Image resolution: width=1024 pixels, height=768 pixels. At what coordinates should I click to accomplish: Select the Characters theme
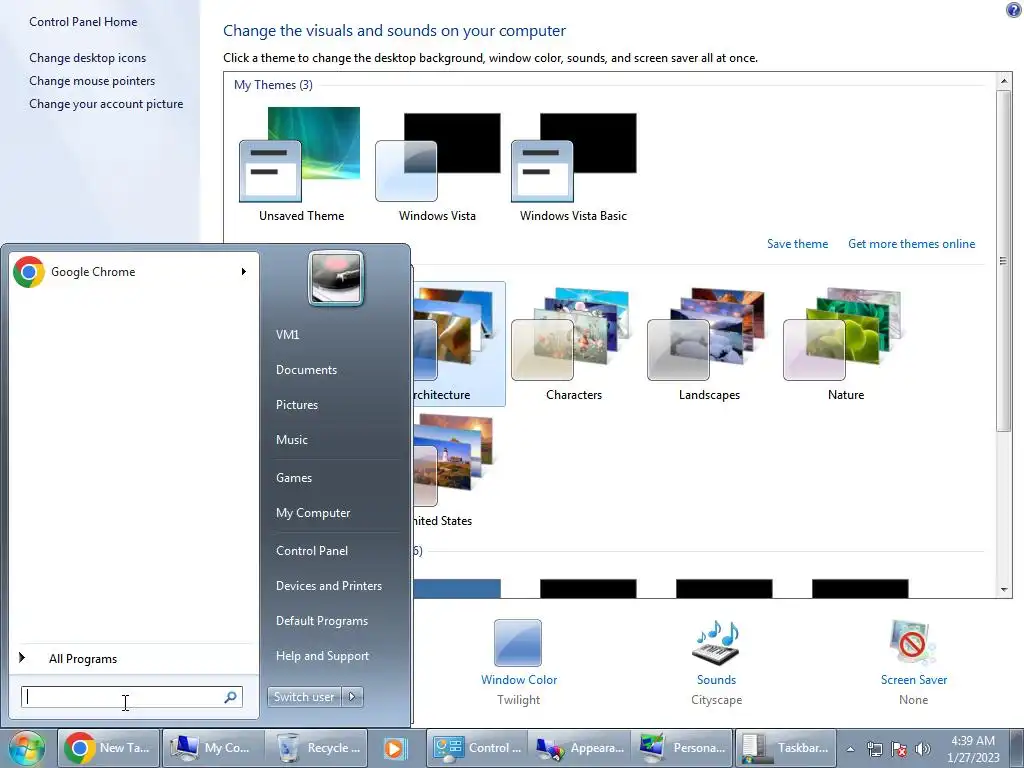click(x=573, y=344)
